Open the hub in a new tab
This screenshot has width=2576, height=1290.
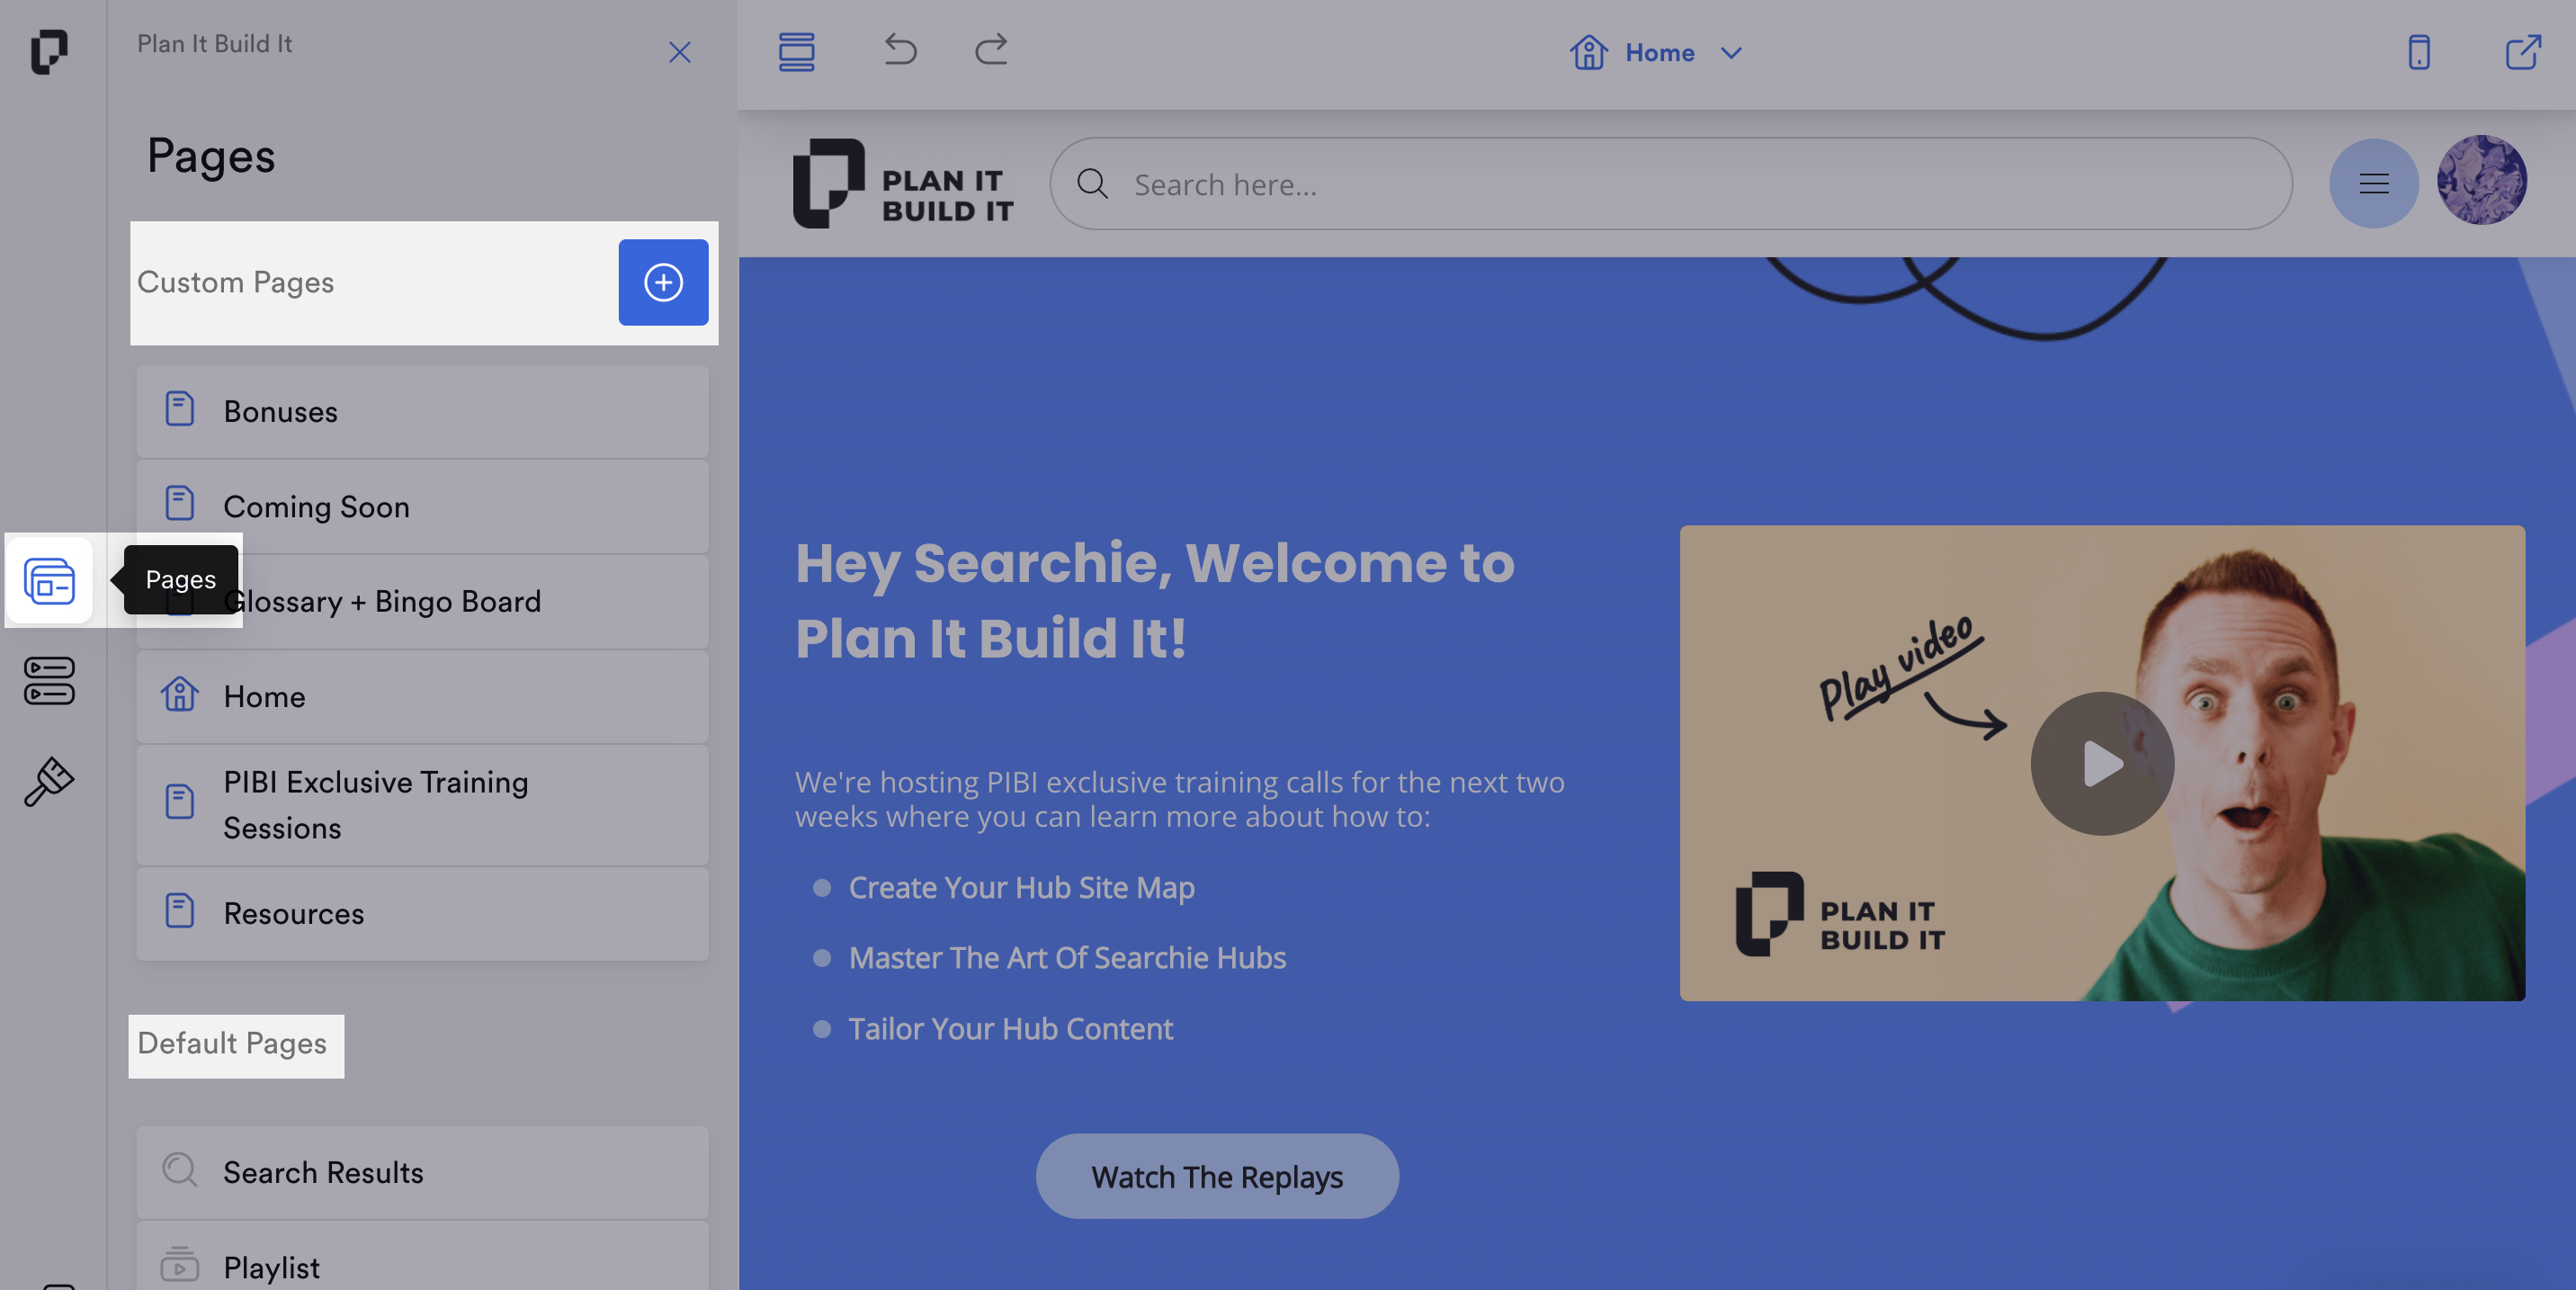[x=2524, y=50]
